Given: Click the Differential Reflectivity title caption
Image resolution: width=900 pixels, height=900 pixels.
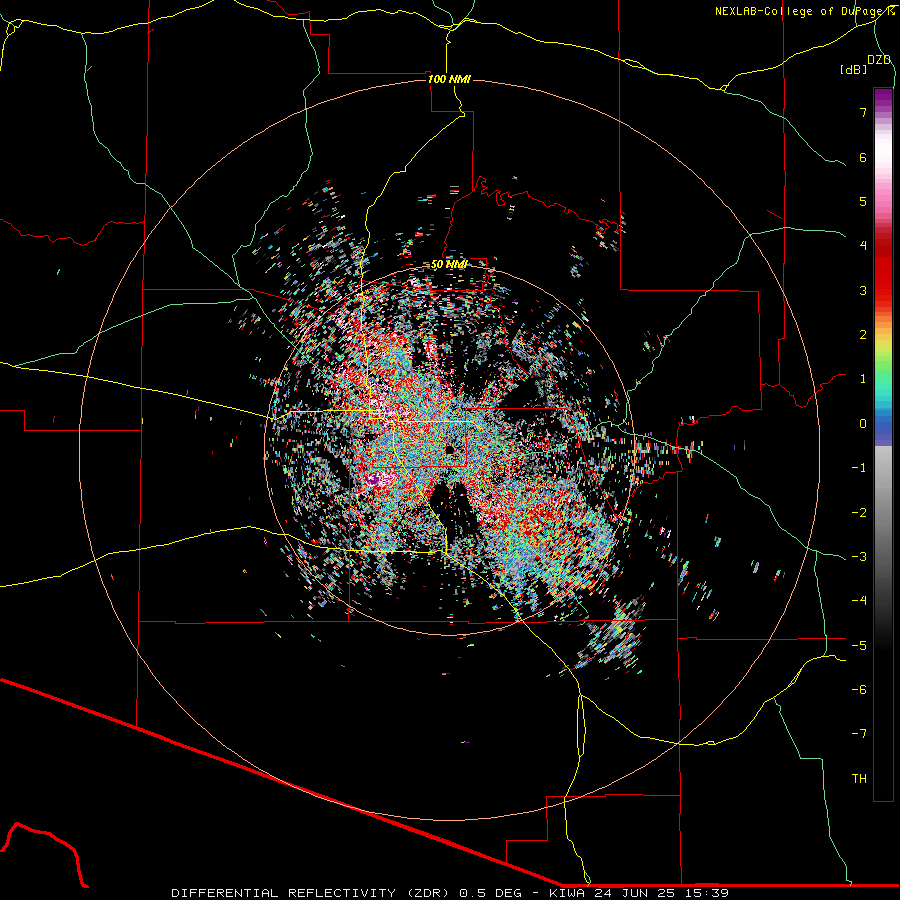Looking at the screenshot, I should (x=450, y=893).
